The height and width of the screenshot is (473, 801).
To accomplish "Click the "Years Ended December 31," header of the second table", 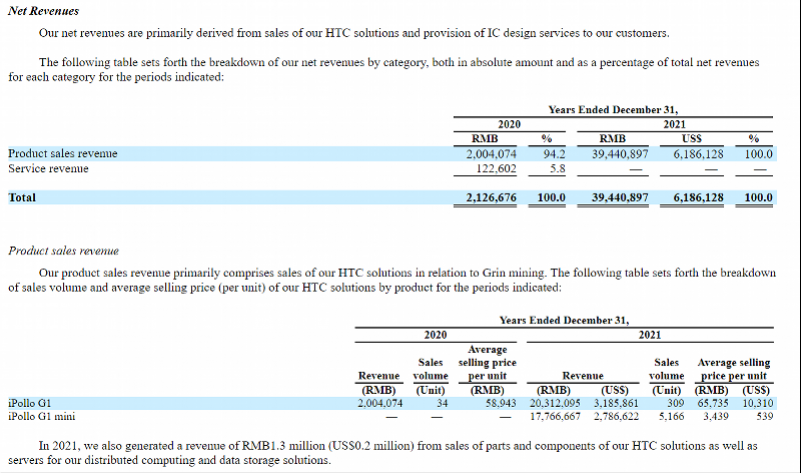I will (x=564, y=320).
